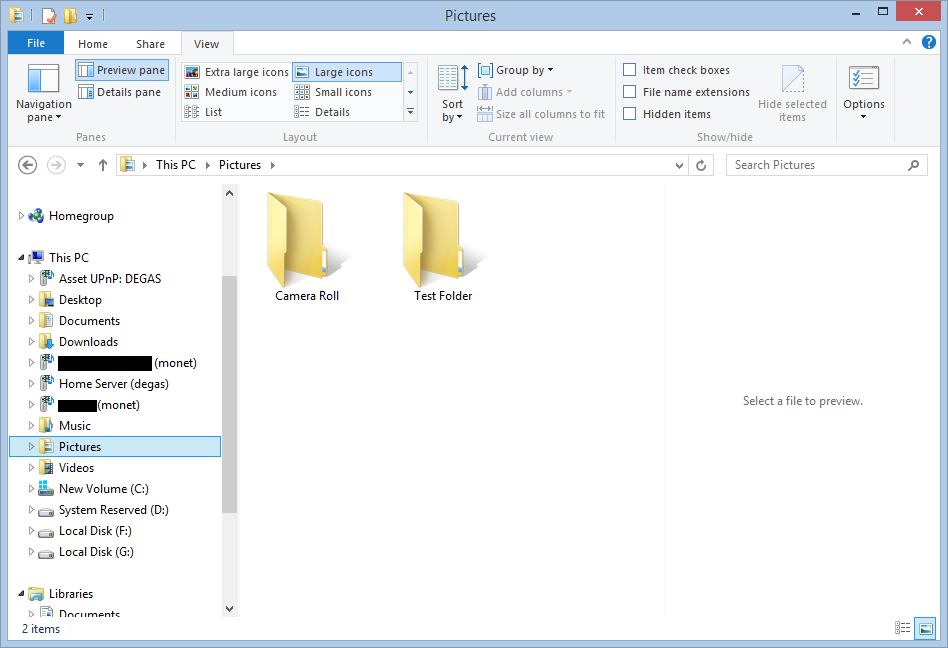Click the Help question mark icon
The image size is (948, 648).
coord(929,42)
